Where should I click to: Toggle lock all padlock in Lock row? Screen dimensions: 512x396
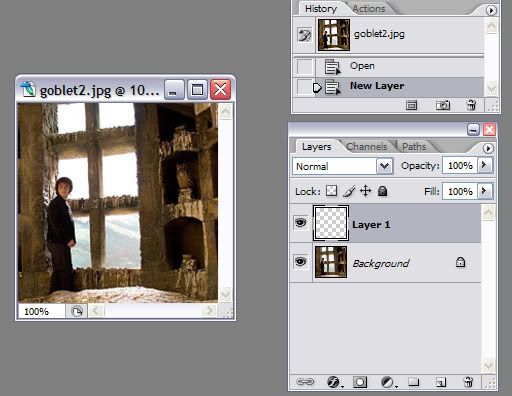pos(382,191)
